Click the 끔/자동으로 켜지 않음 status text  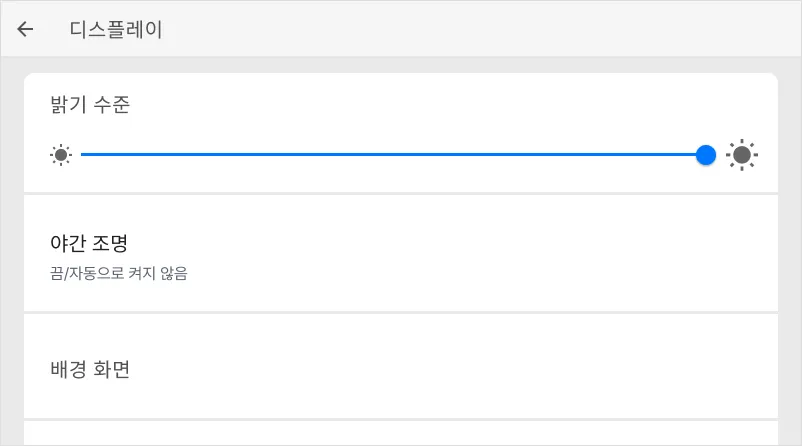(119, 273)
